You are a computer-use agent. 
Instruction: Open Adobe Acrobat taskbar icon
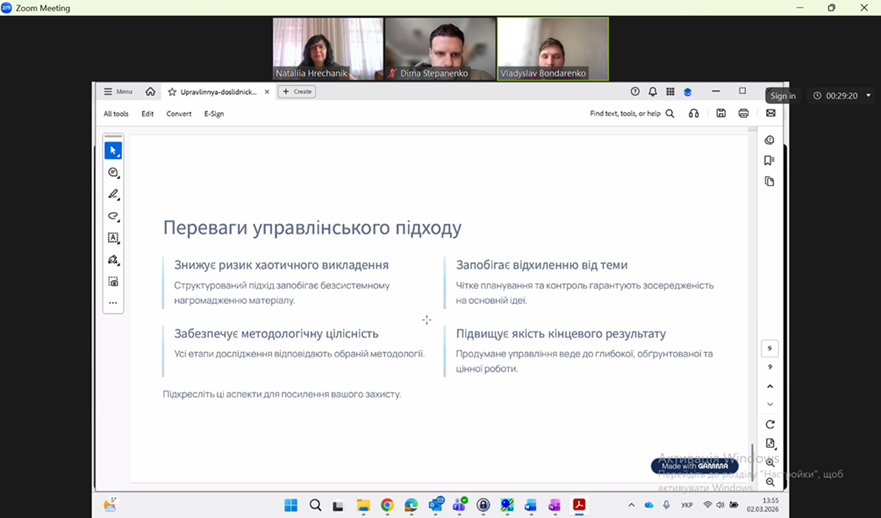[579, 505]
